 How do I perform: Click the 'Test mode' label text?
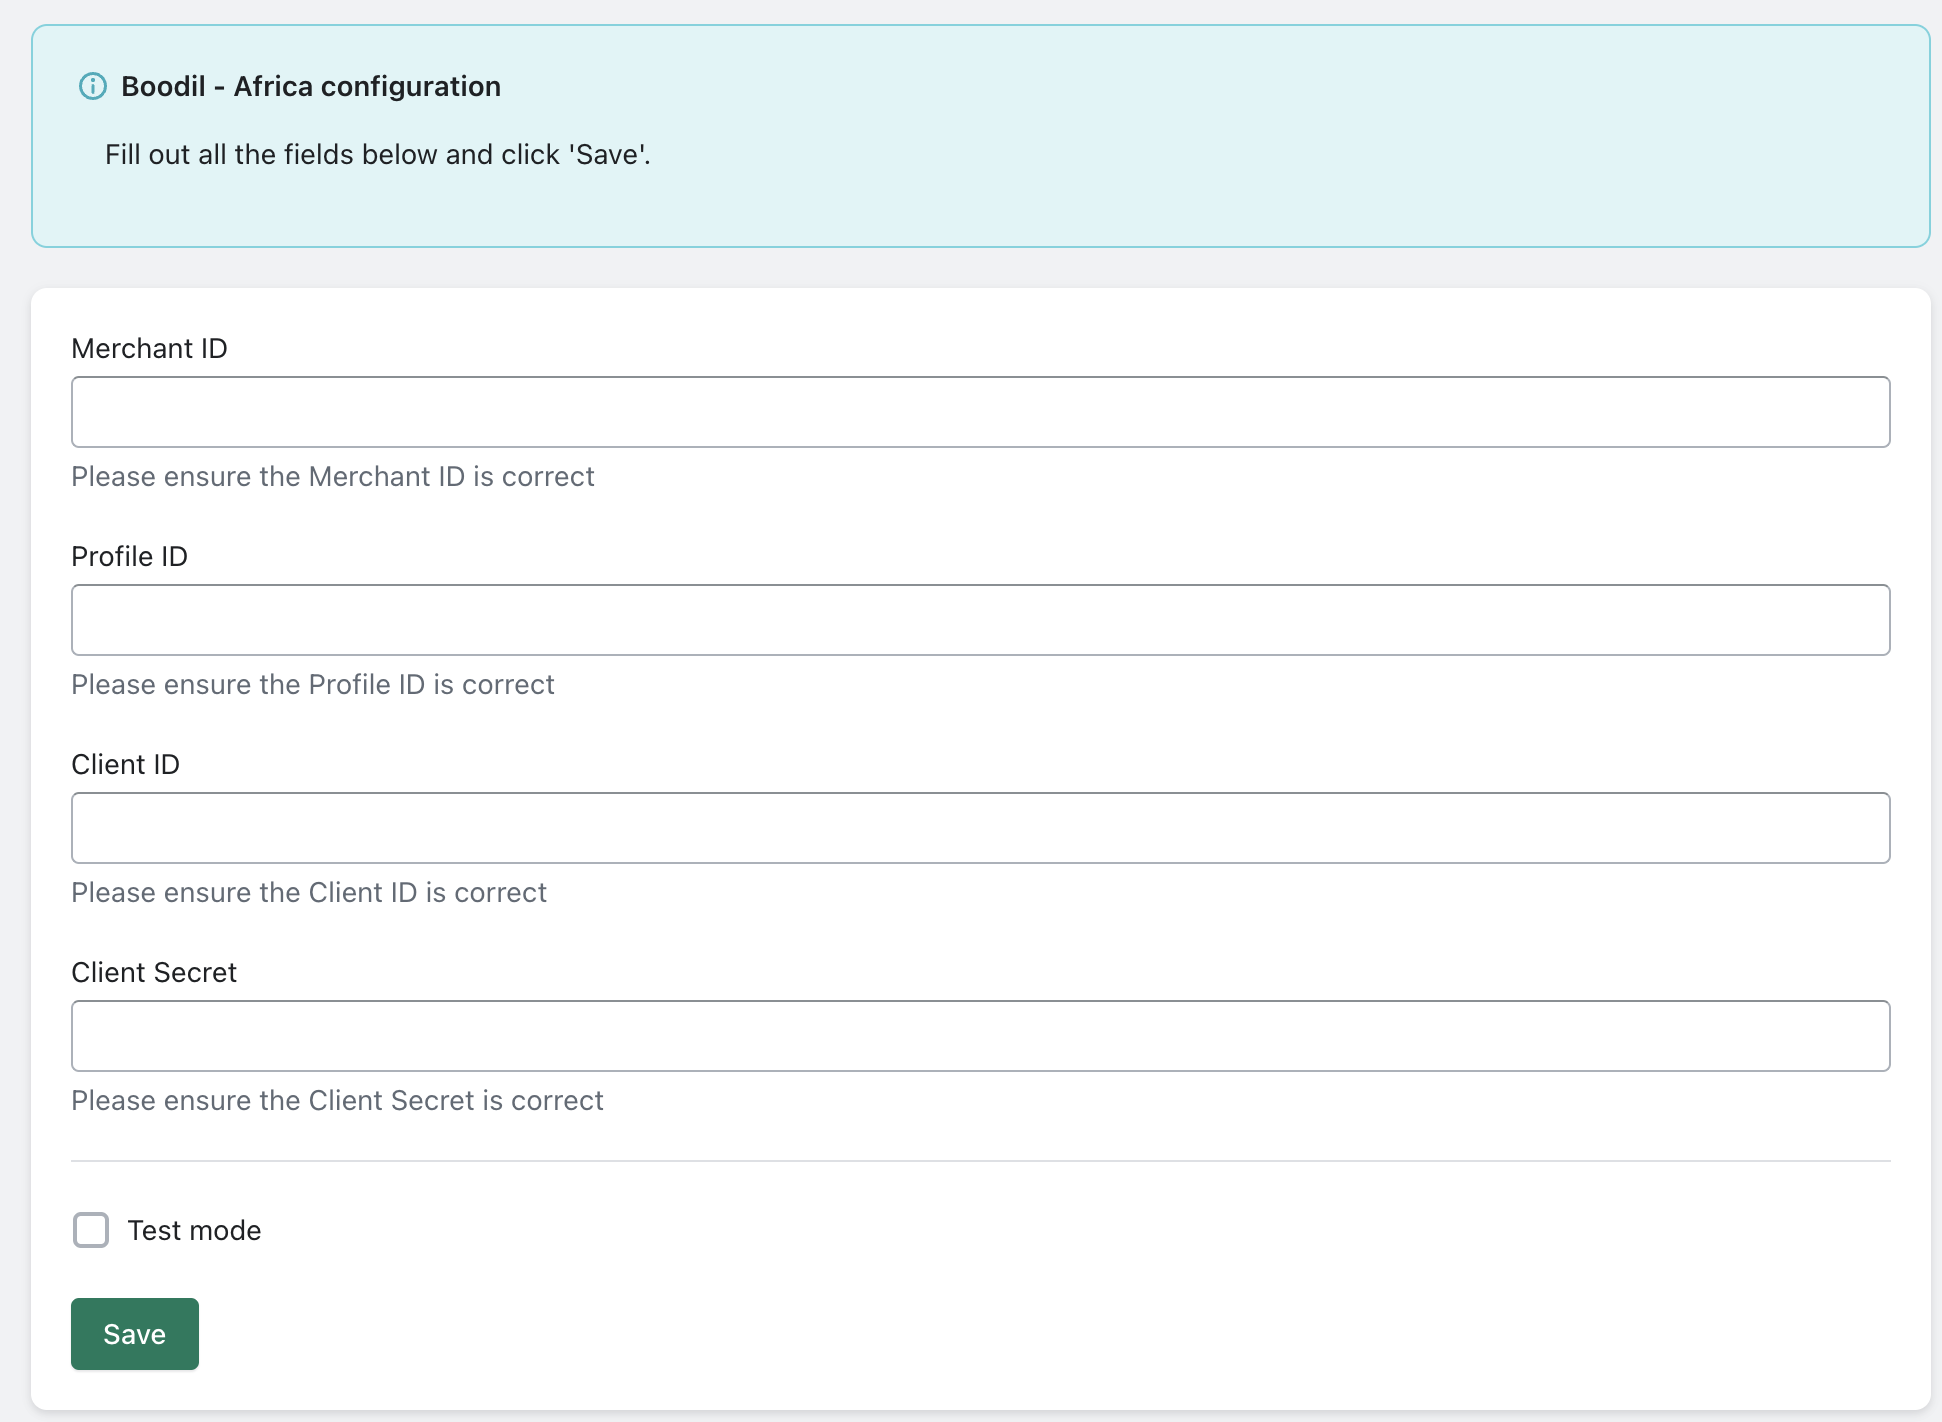(194, 1230)
